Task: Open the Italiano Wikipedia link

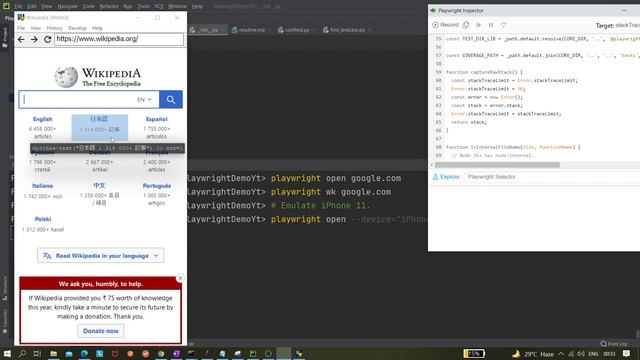Action: point(42,186)
